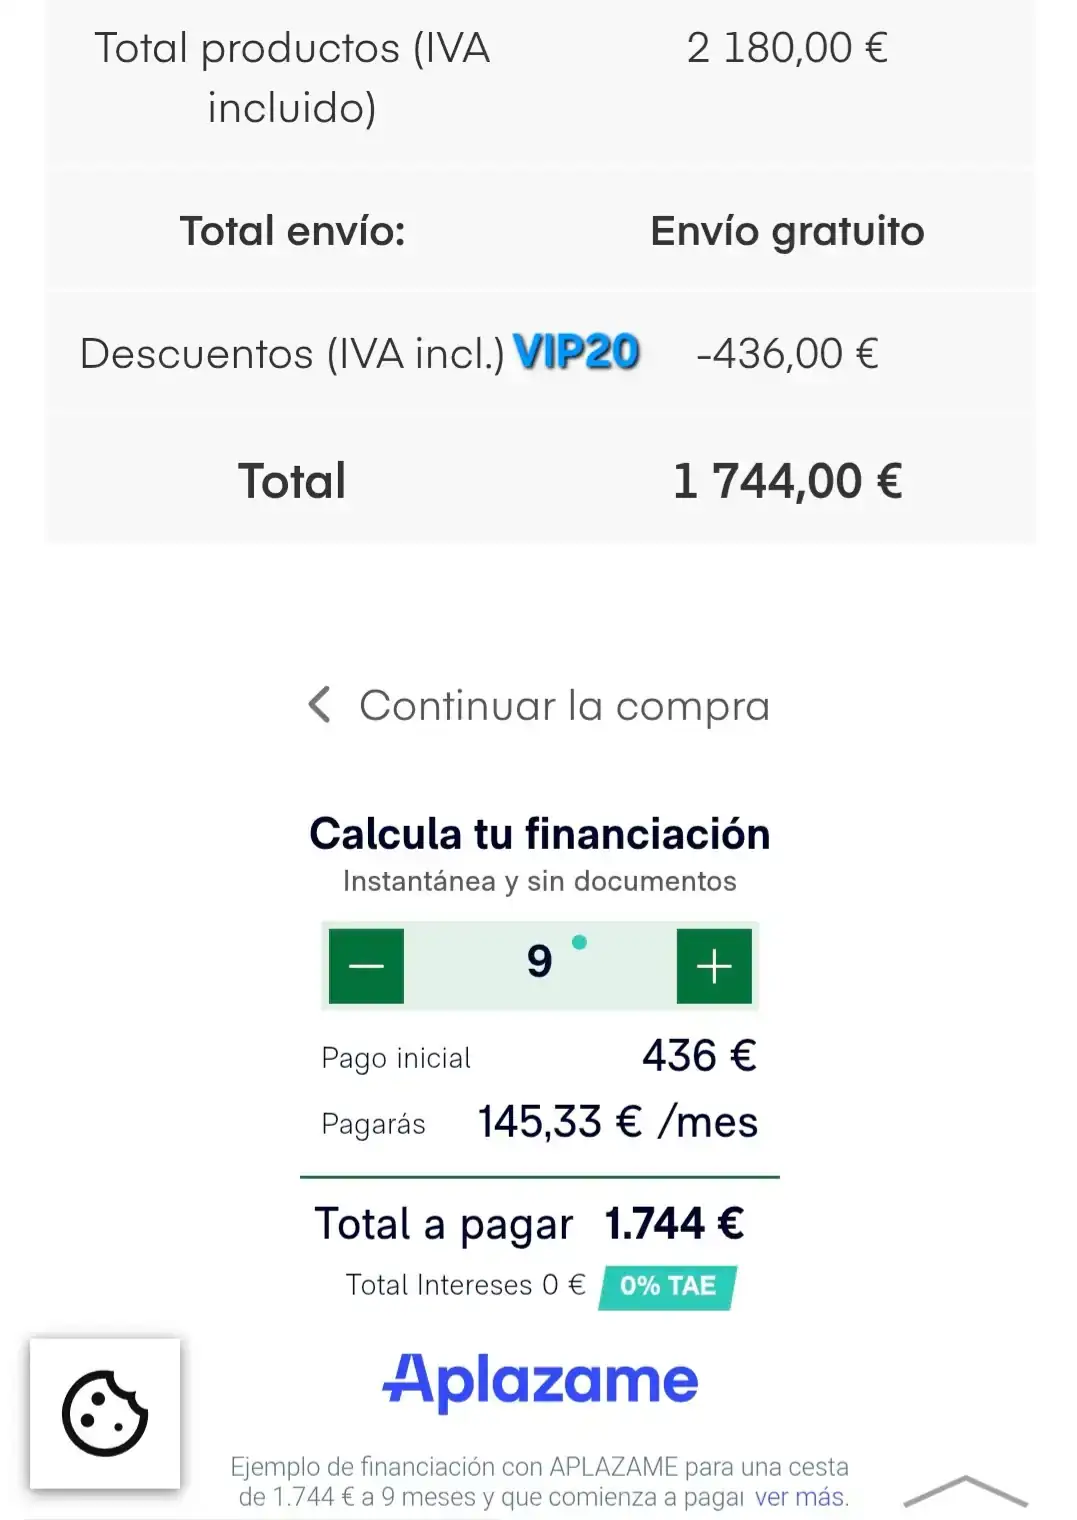Viewport: 1077px width, 1520px height.
Task: Click the Calcula tu financiación heading
Action: 540,834
